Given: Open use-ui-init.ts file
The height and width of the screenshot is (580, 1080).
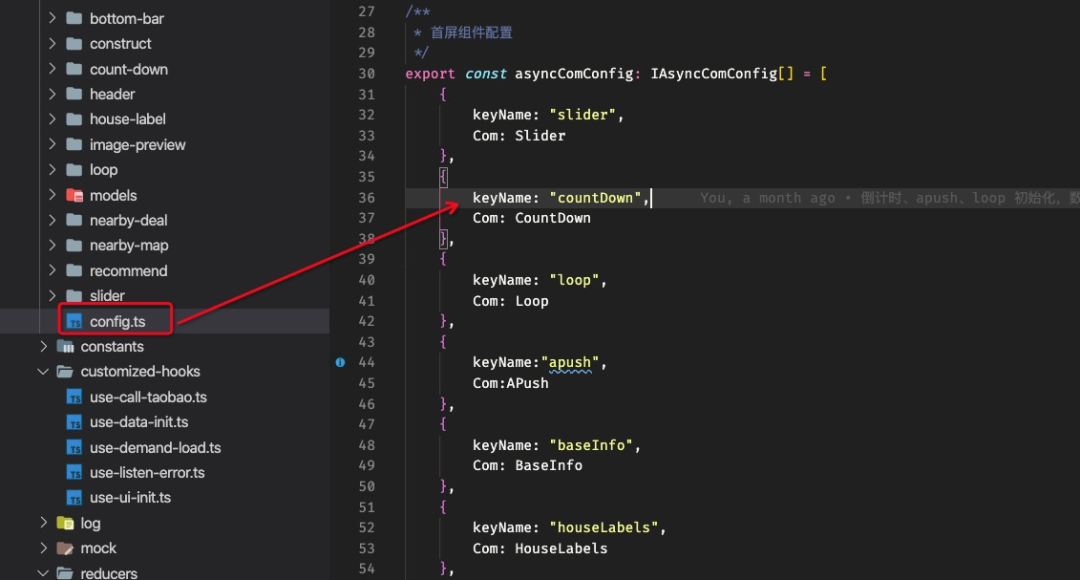Looking at the screenshot, I should (130, 497).
